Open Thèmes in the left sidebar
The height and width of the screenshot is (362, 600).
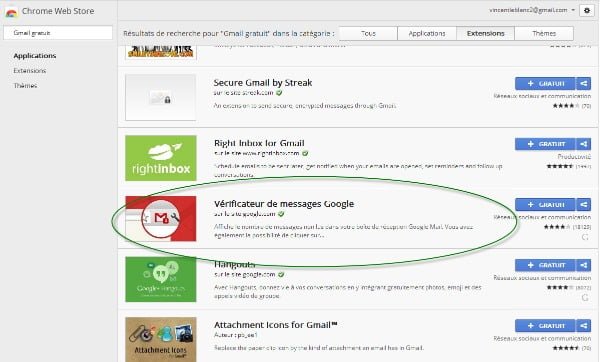(25, 85)
